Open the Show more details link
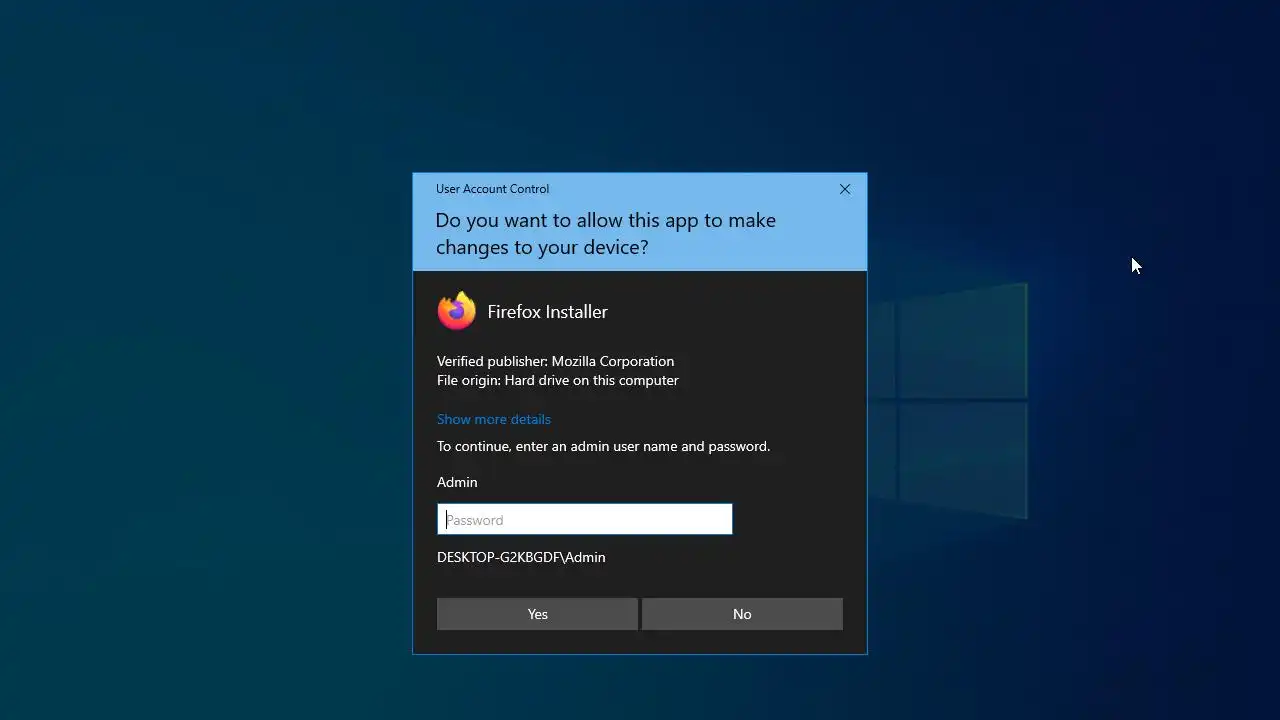 click(494, 419)
